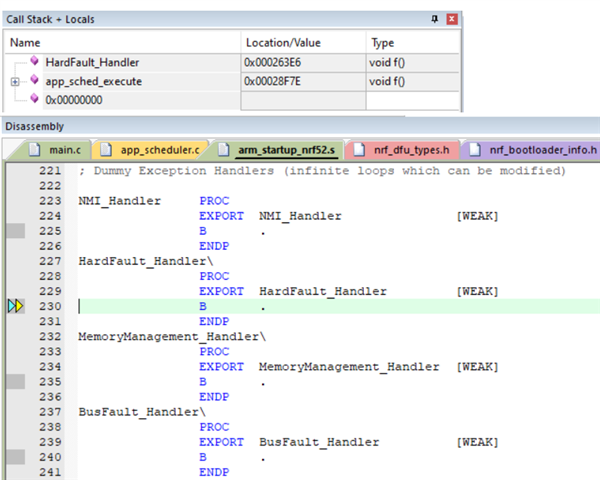Viewport: 600px width, 480px height.
Task: Open the app_scheduler.c tab
Action: pos(159,150)
